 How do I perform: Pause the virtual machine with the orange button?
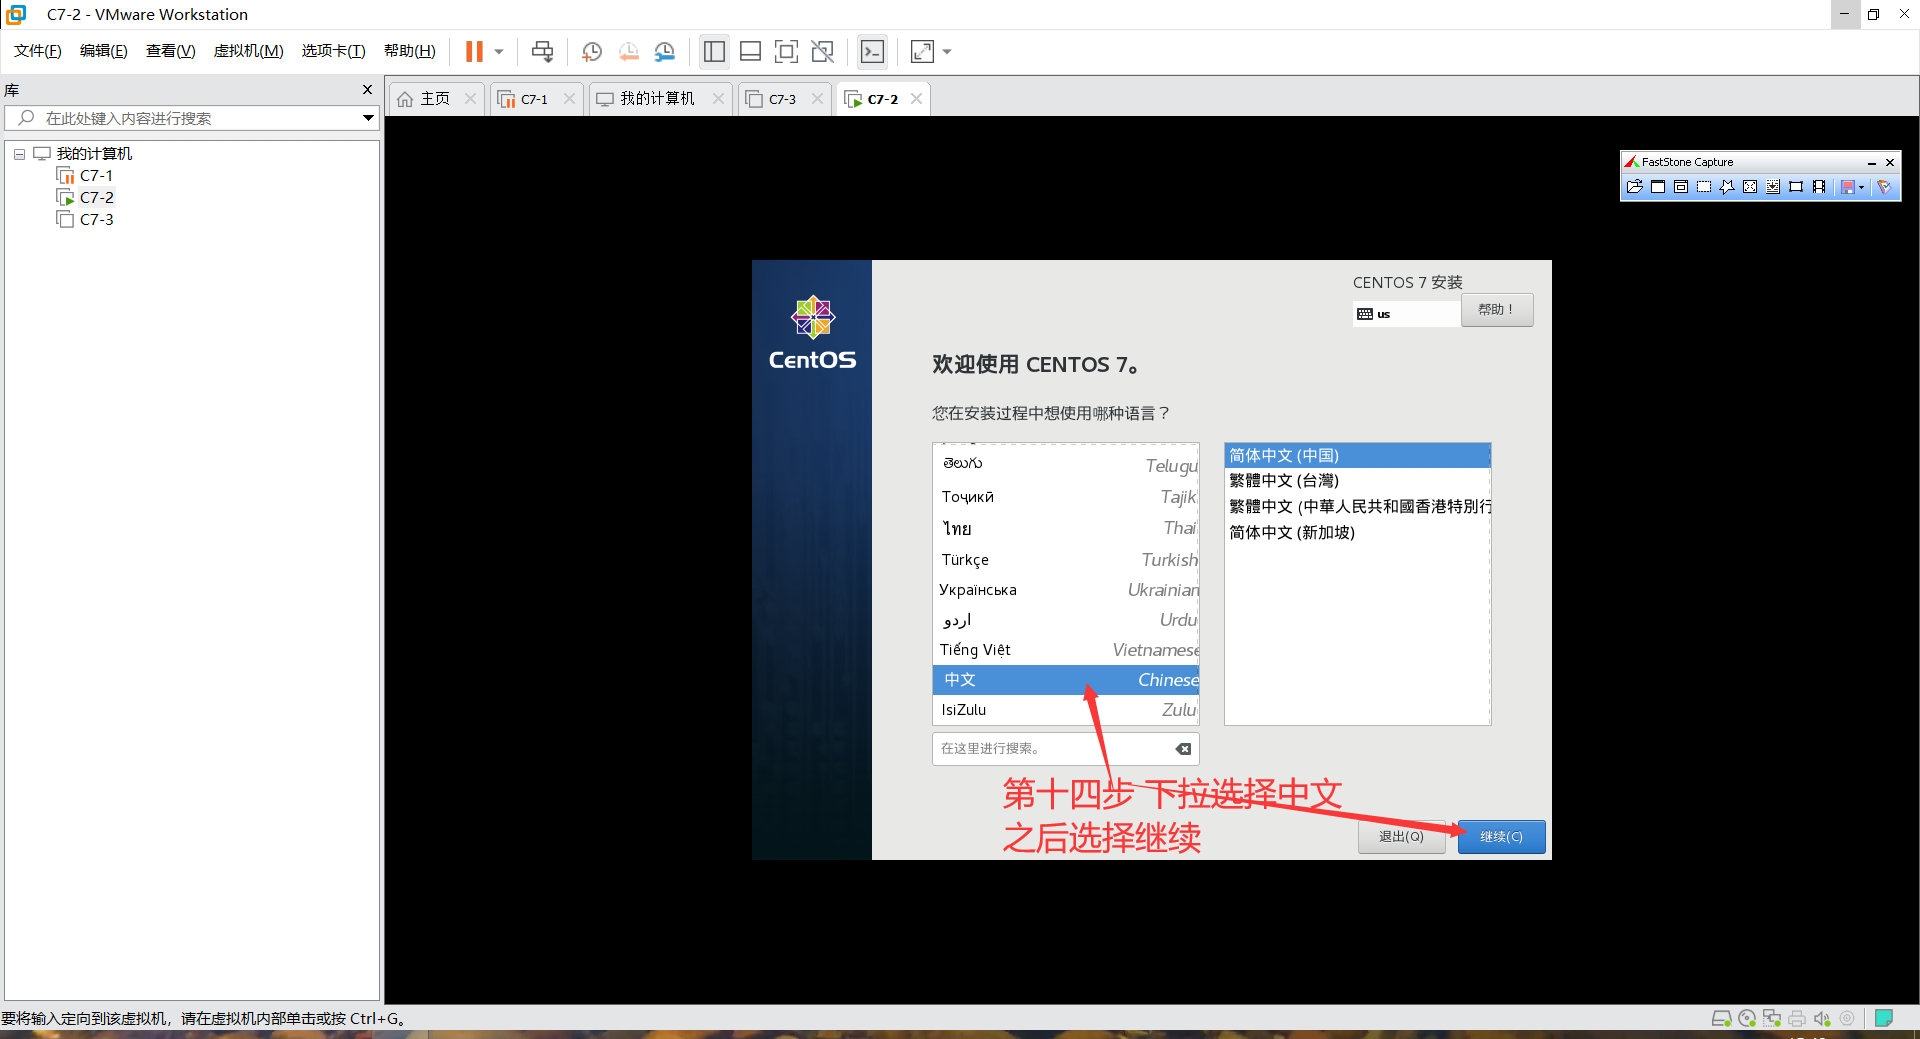[x=474, y=51]
